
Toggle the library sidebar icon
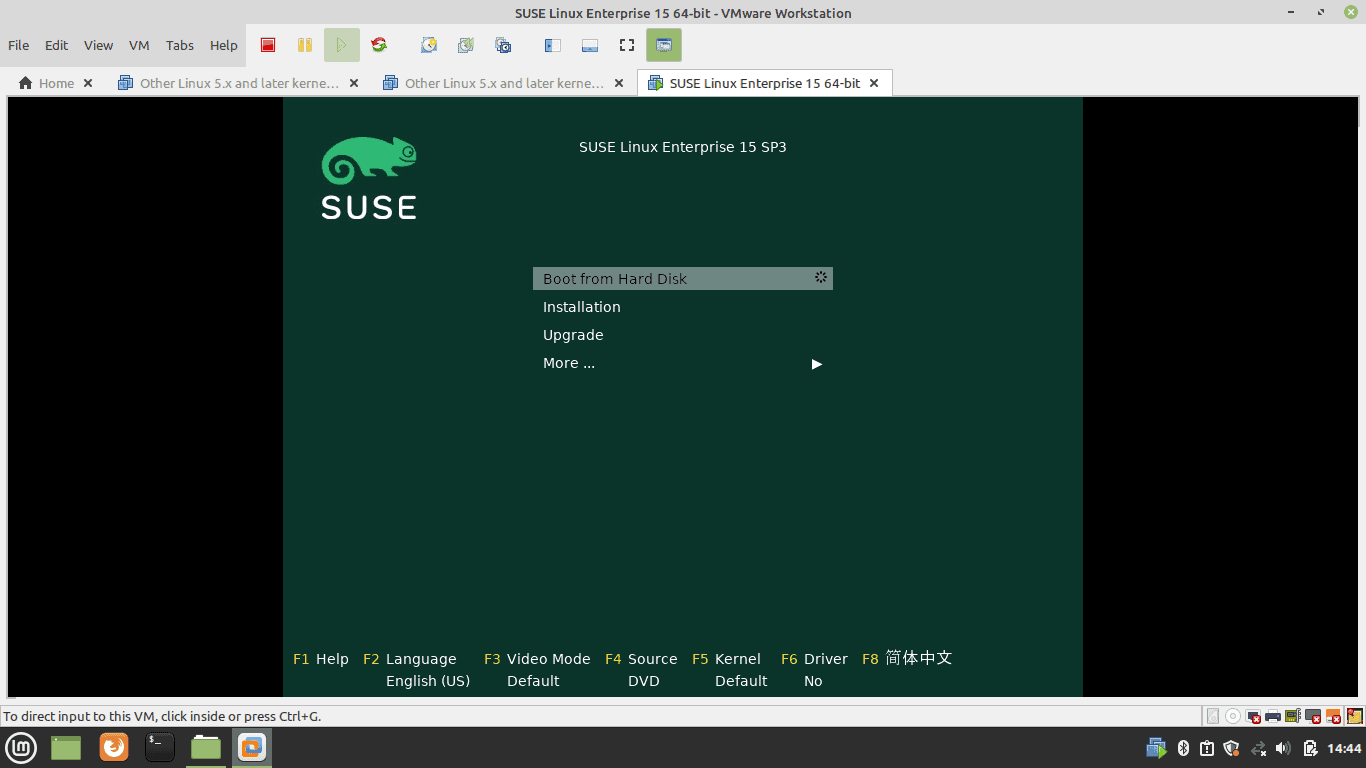coord(552,45)
